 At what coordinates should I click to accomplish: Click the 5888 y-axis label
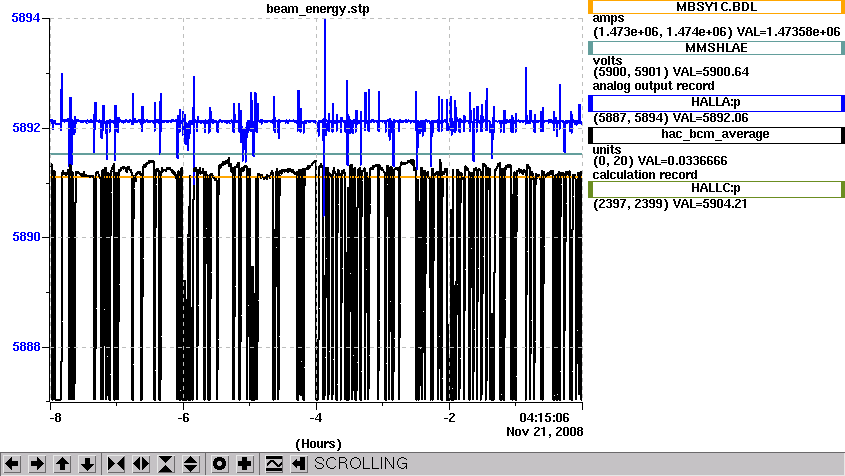pos(26,347)
